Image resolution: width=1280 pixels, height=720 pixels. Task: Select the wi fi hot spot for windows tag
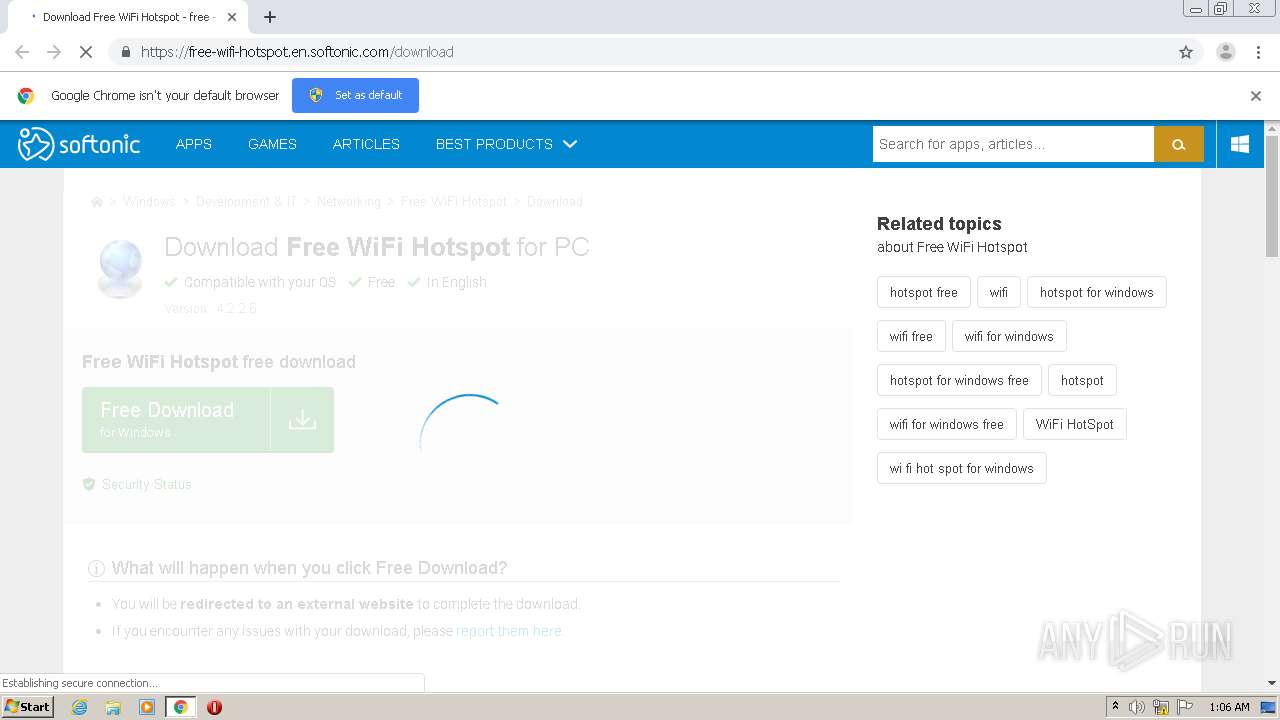tap(962, 468)
